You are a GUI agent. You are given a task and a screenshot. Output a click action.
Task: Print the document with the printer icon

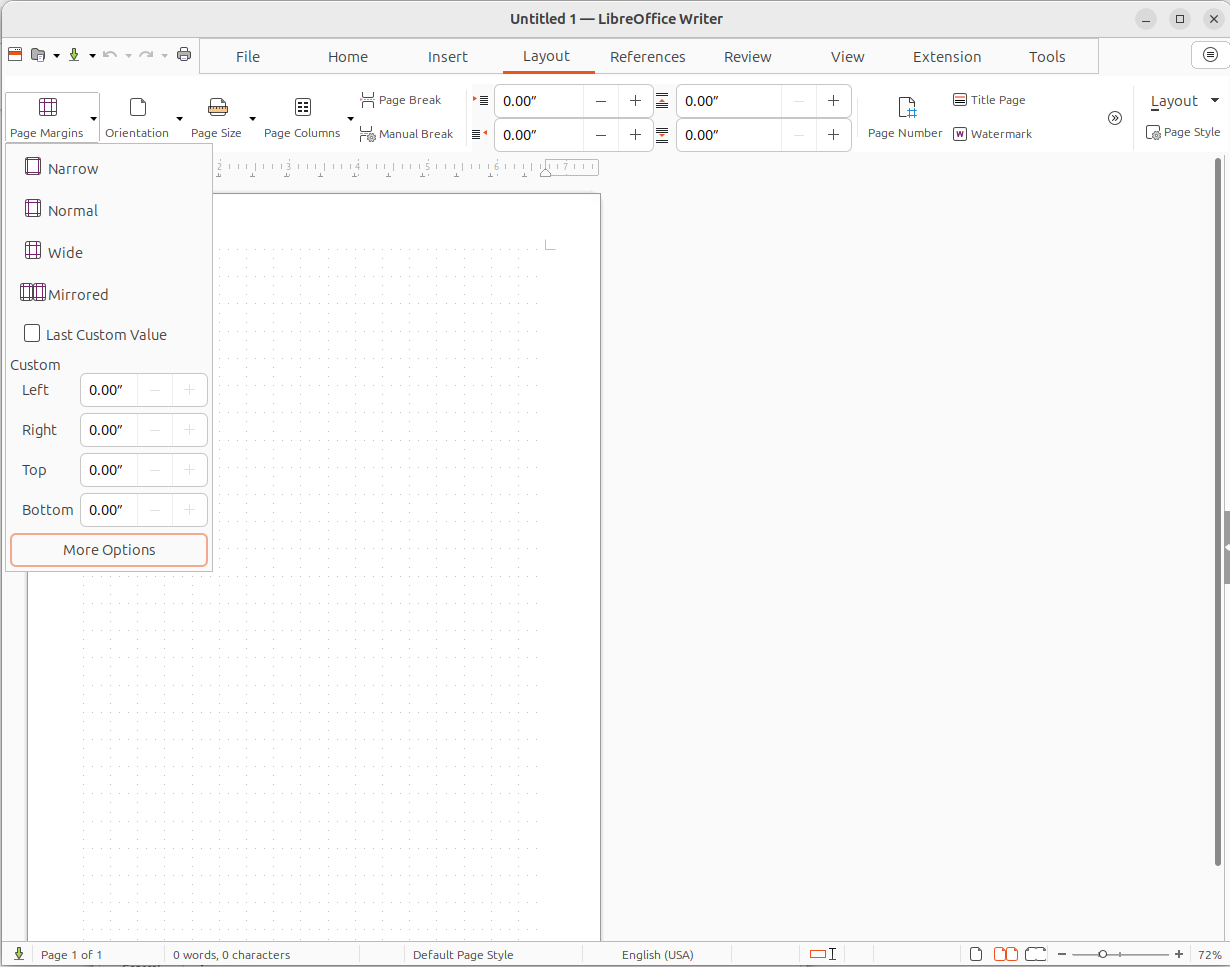184,55
